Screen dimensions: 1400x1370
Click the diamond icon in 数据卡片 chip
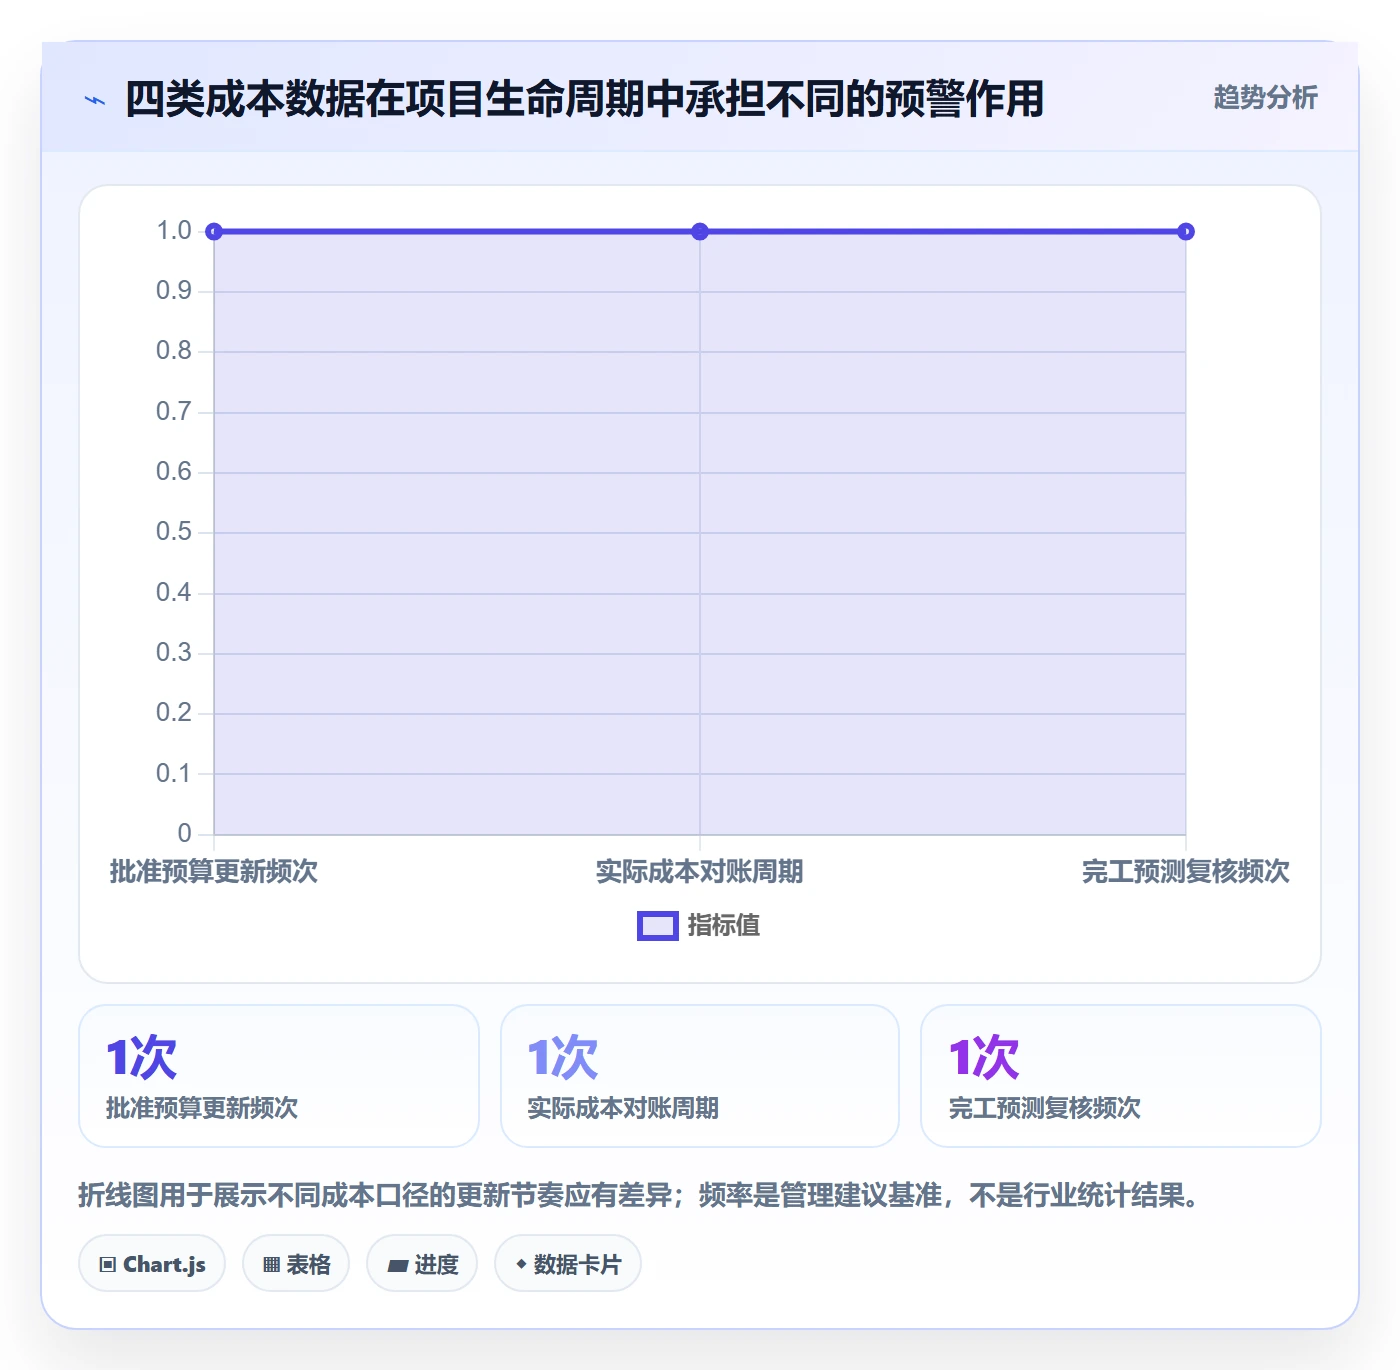521,1264
